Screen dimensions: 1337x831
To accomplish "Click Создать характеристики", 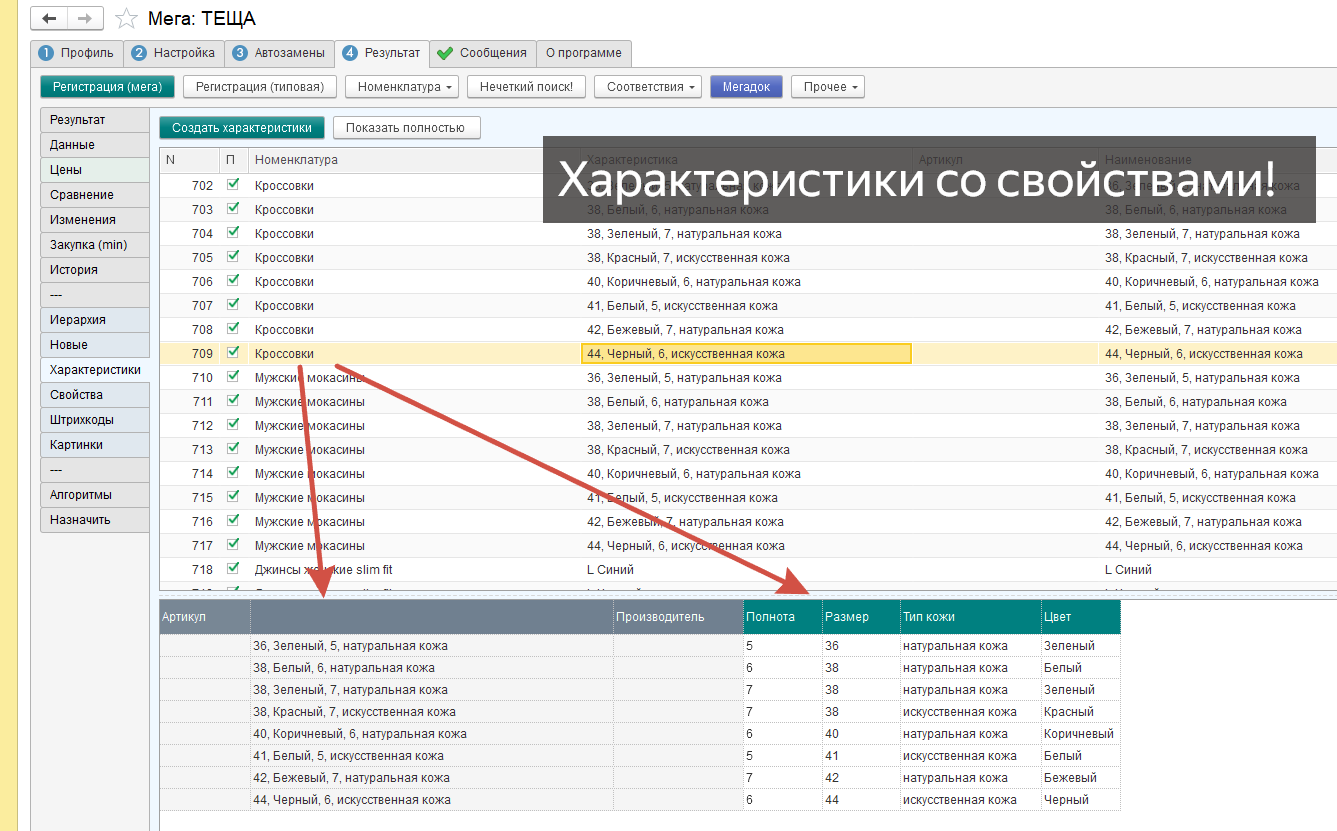I will pos(242,128).
